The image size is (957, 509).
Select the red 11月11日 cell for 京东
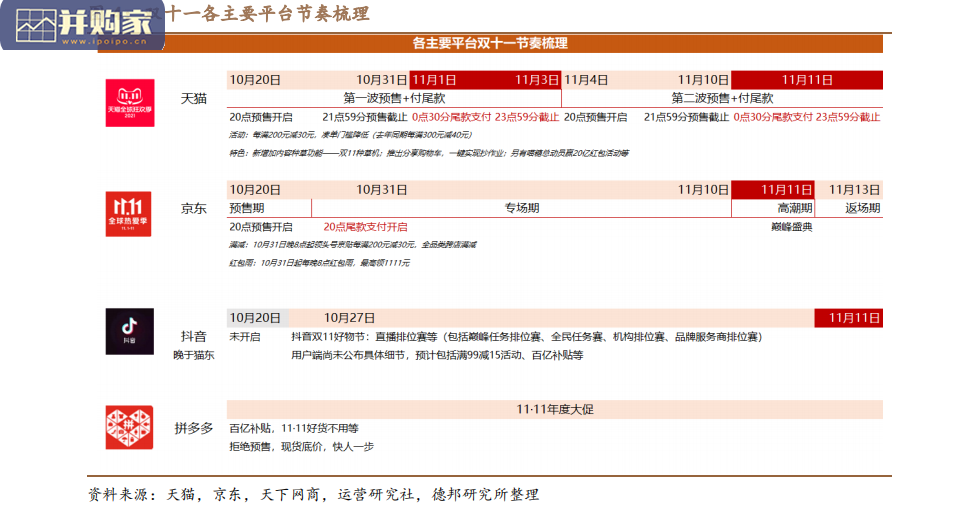coord(773,190)
